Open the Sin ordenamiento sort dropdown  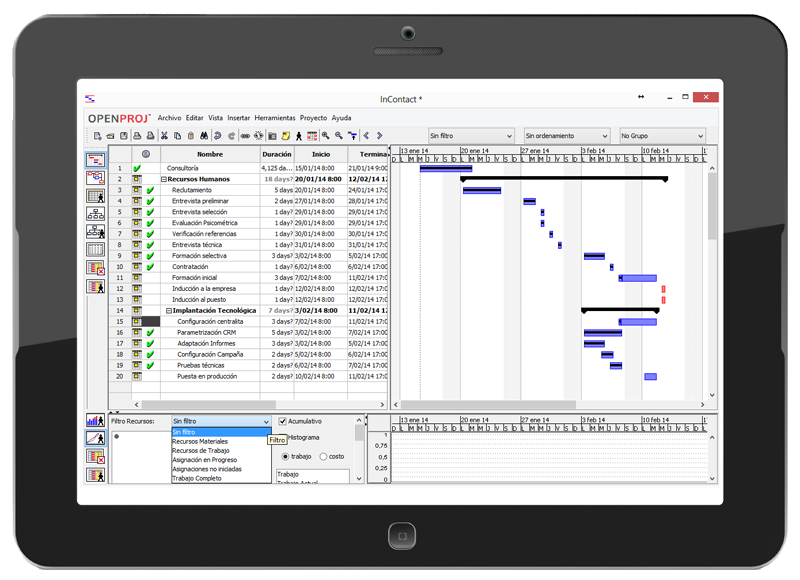coord(565,135)
